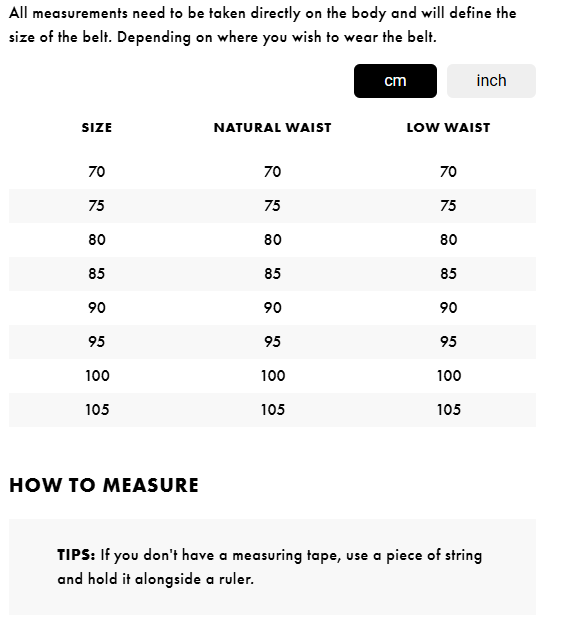This screenshot has height=625, width=566.
Task: Select size 100 in the Size column
Action: 97,376
